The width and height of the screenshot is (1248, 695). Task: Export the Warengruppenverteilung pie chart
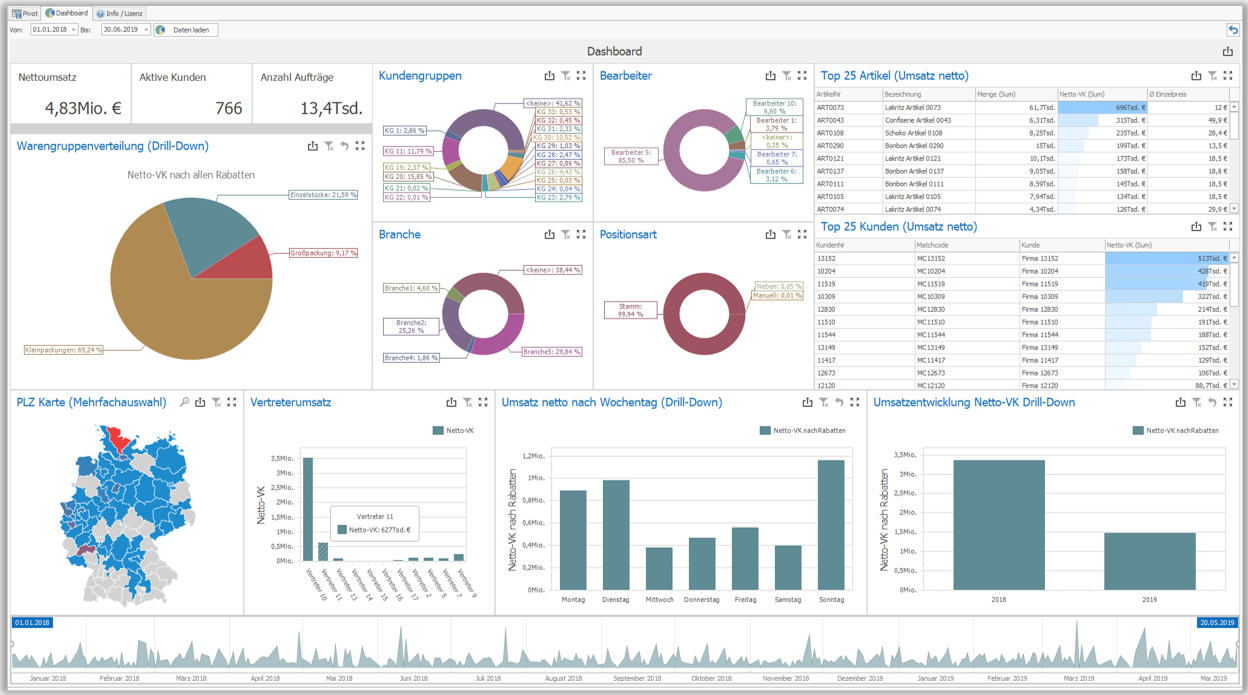[312, 146]
